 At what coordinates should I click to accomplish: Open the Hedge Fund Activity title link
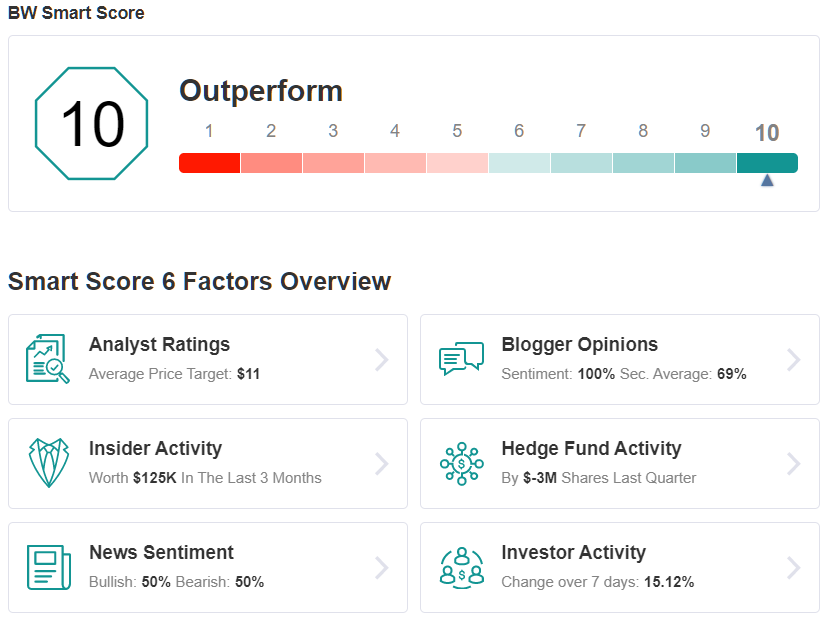[x=591, y=448]
